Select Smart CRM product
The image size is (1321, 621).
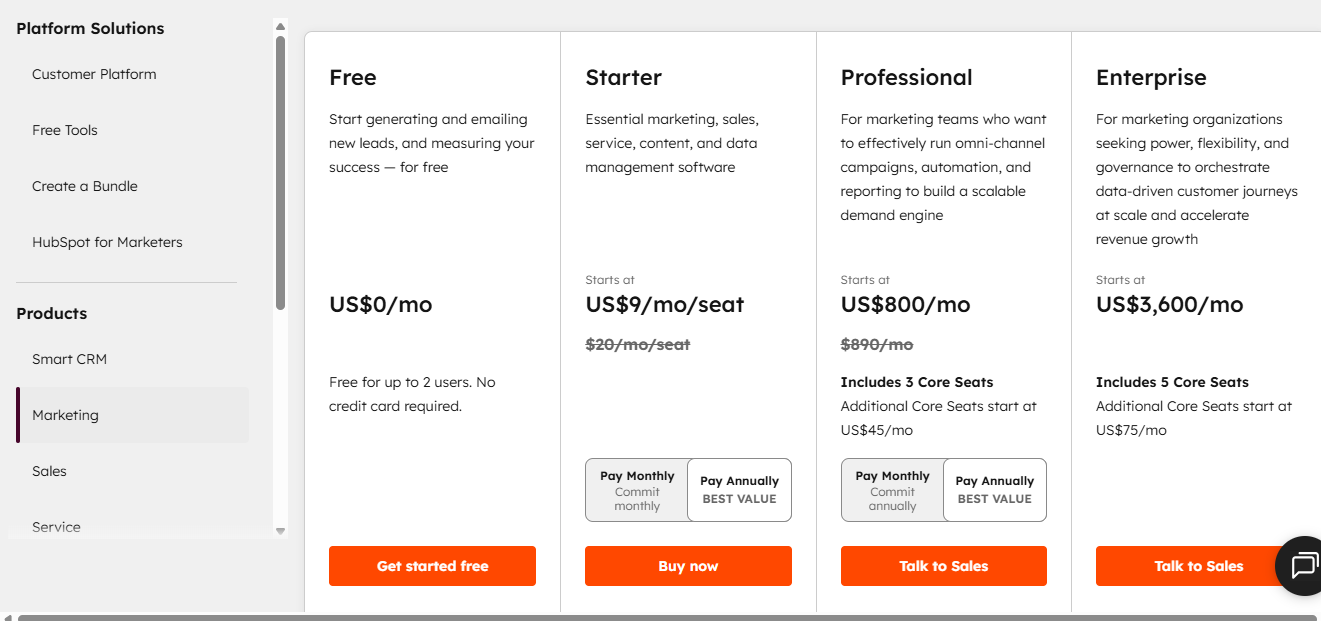click(69, 359)
